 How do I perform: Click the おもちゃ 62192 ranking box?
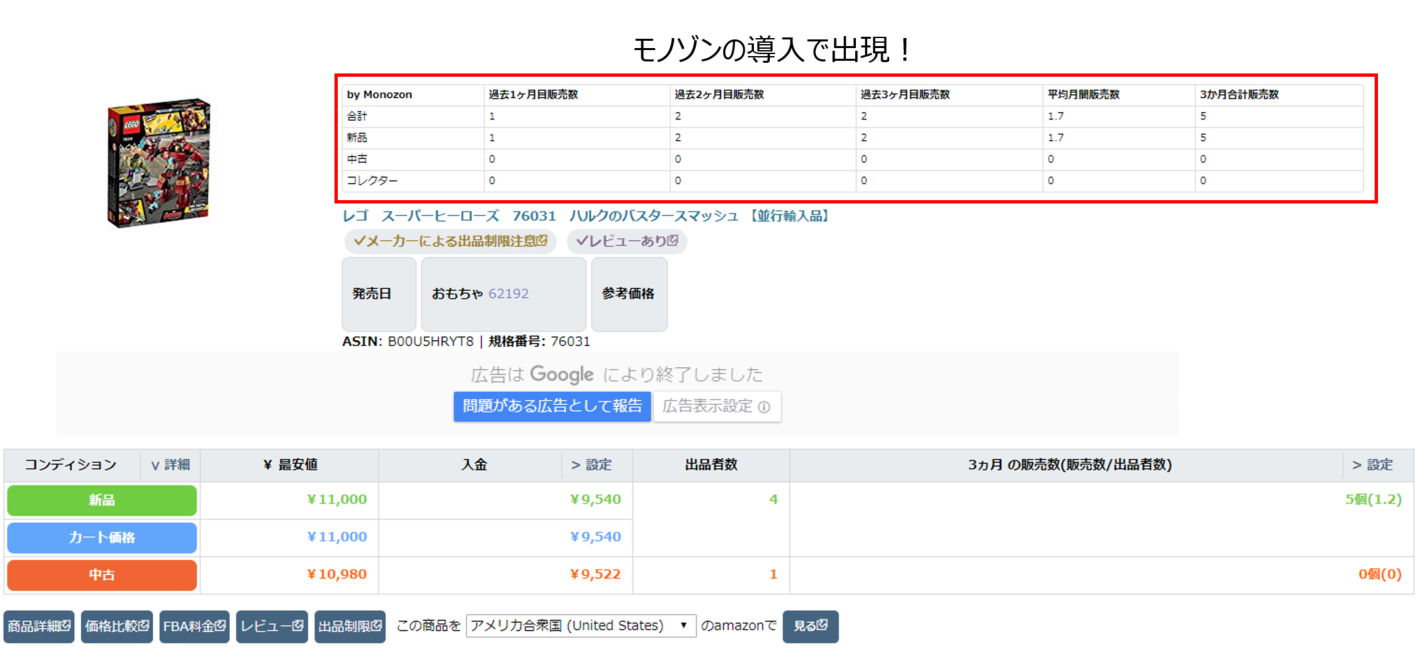[503, 294]
